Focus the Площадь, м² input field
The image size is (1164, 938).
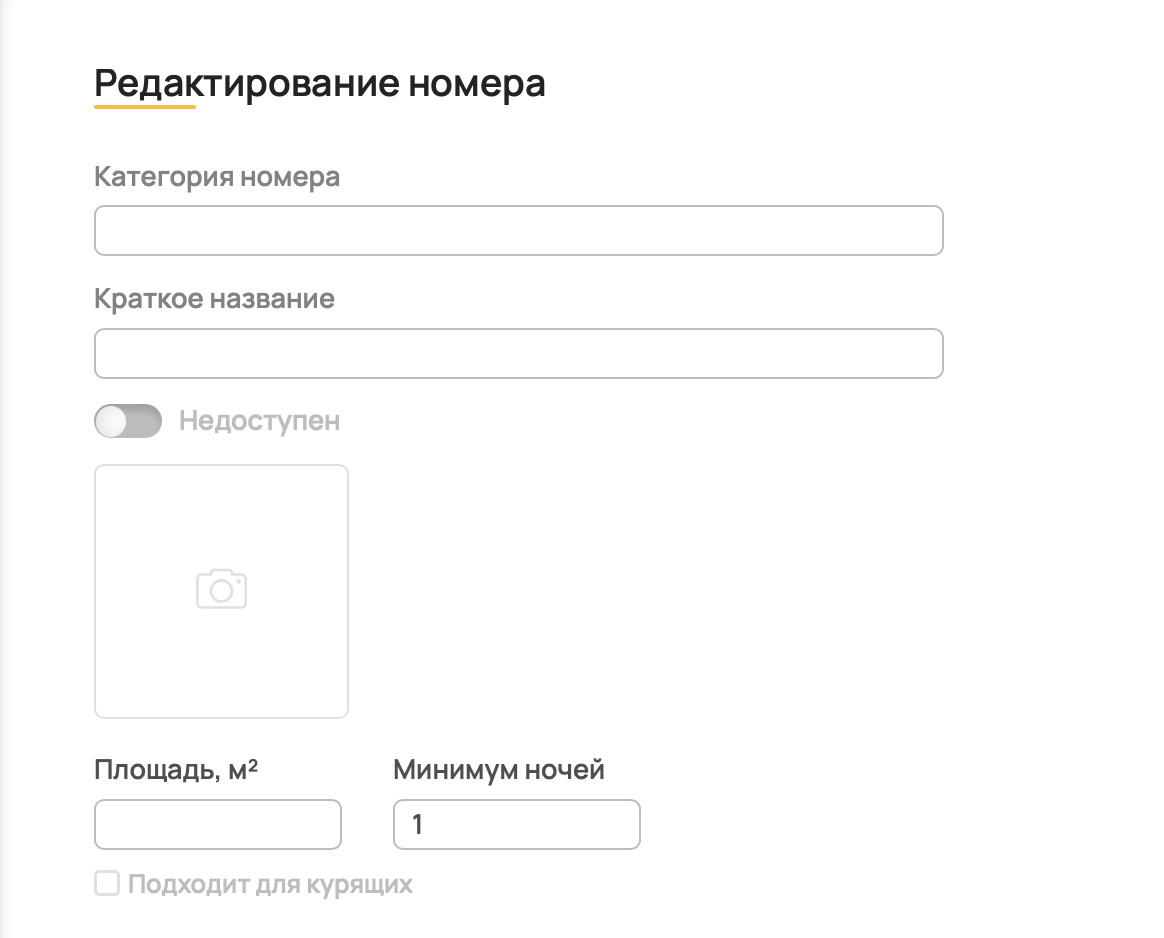coord(218,825)
